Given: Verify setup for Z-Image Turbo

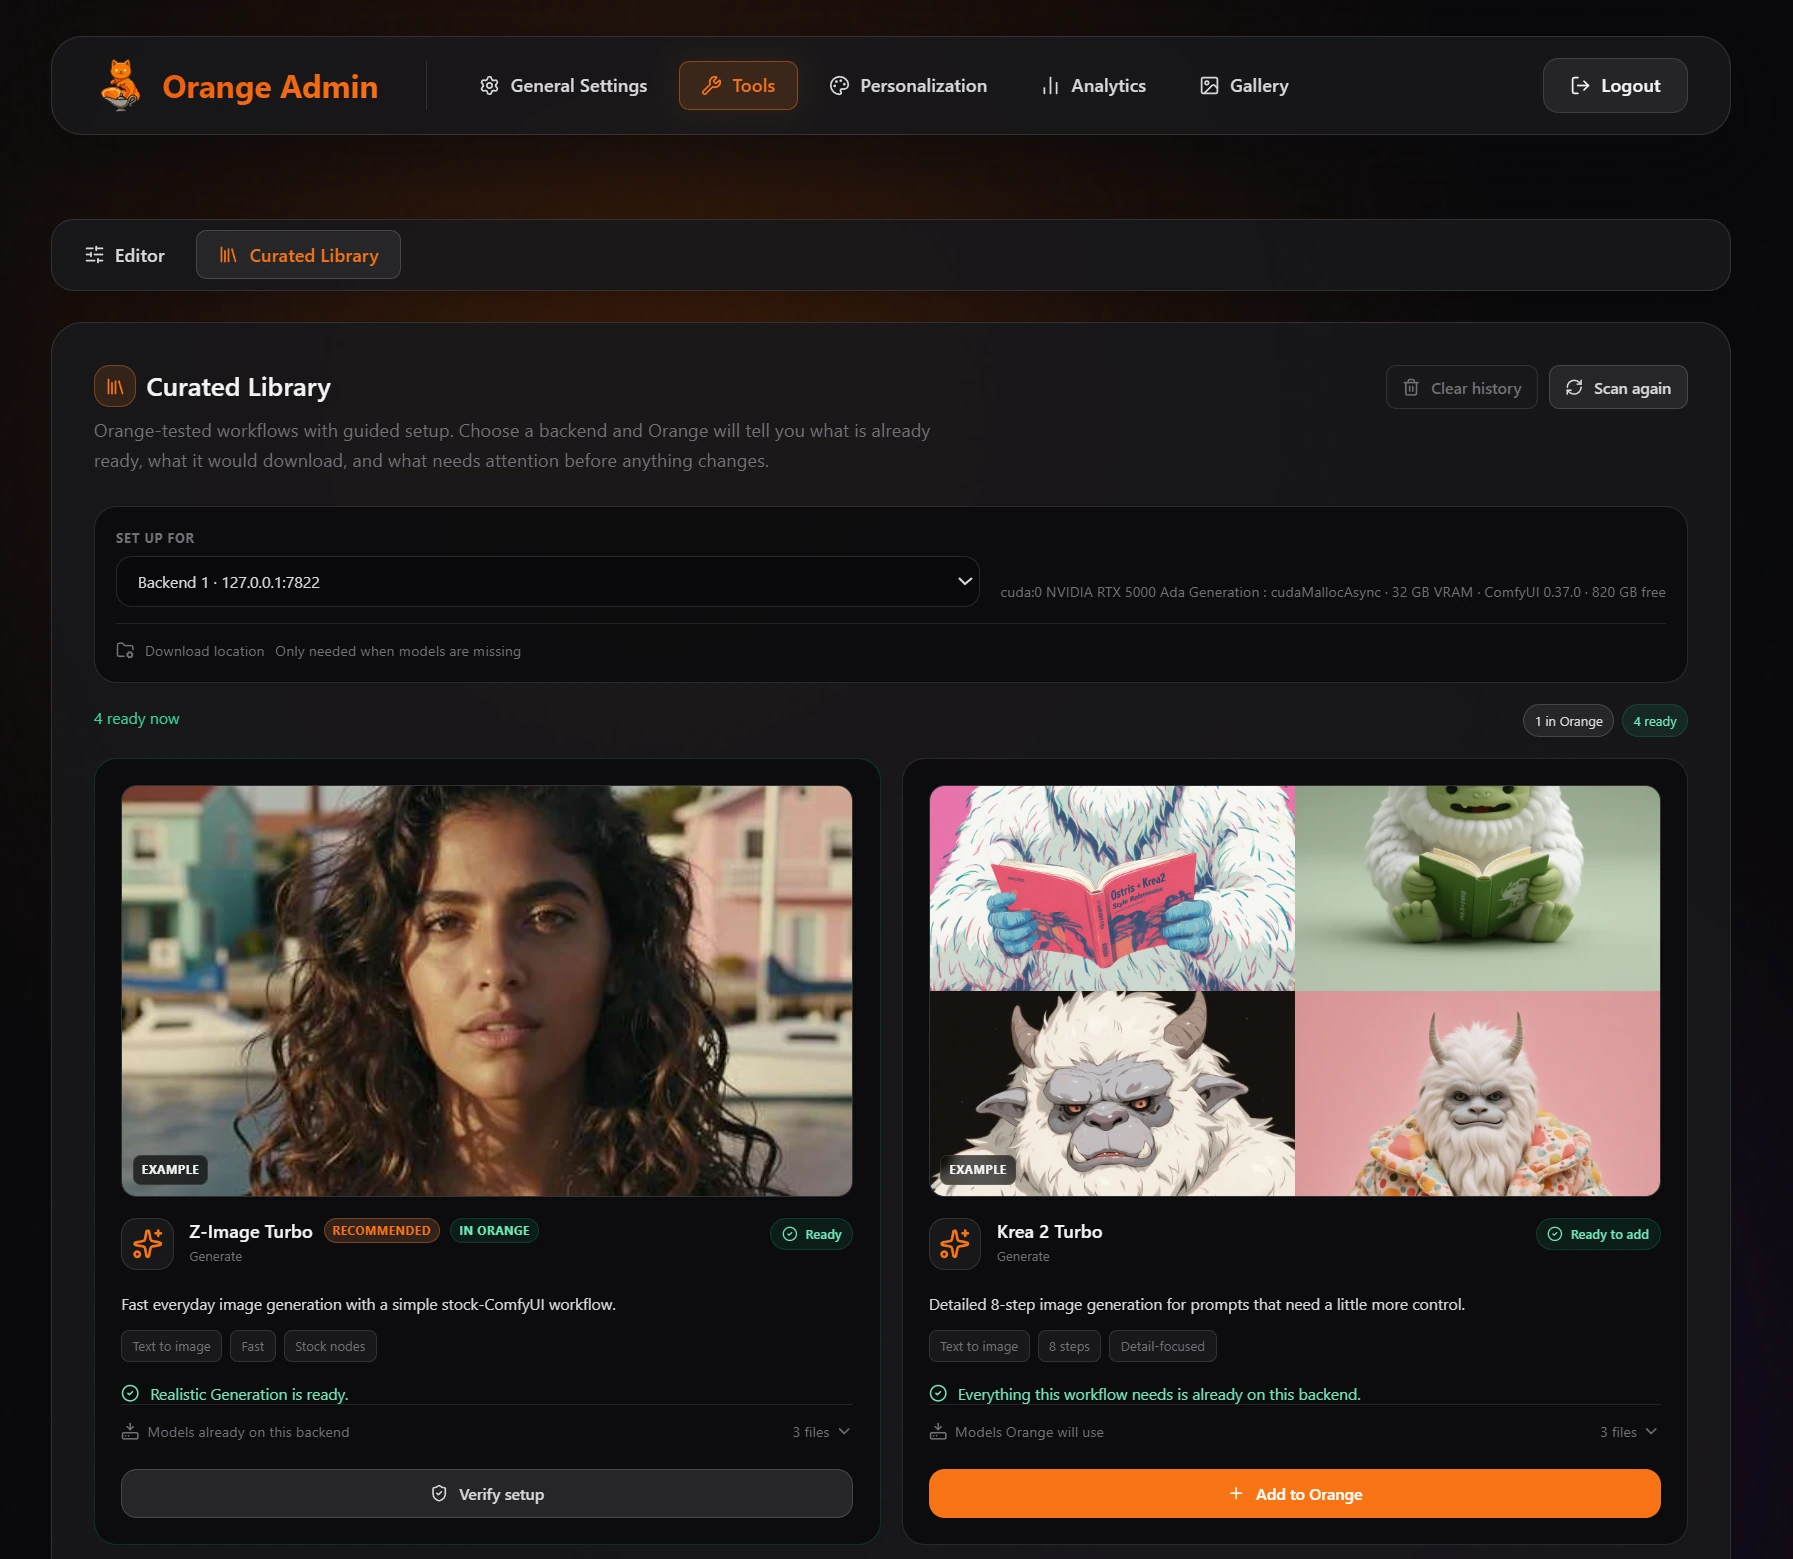Looking at the screenshot, I should click(x=487, y=1493).
